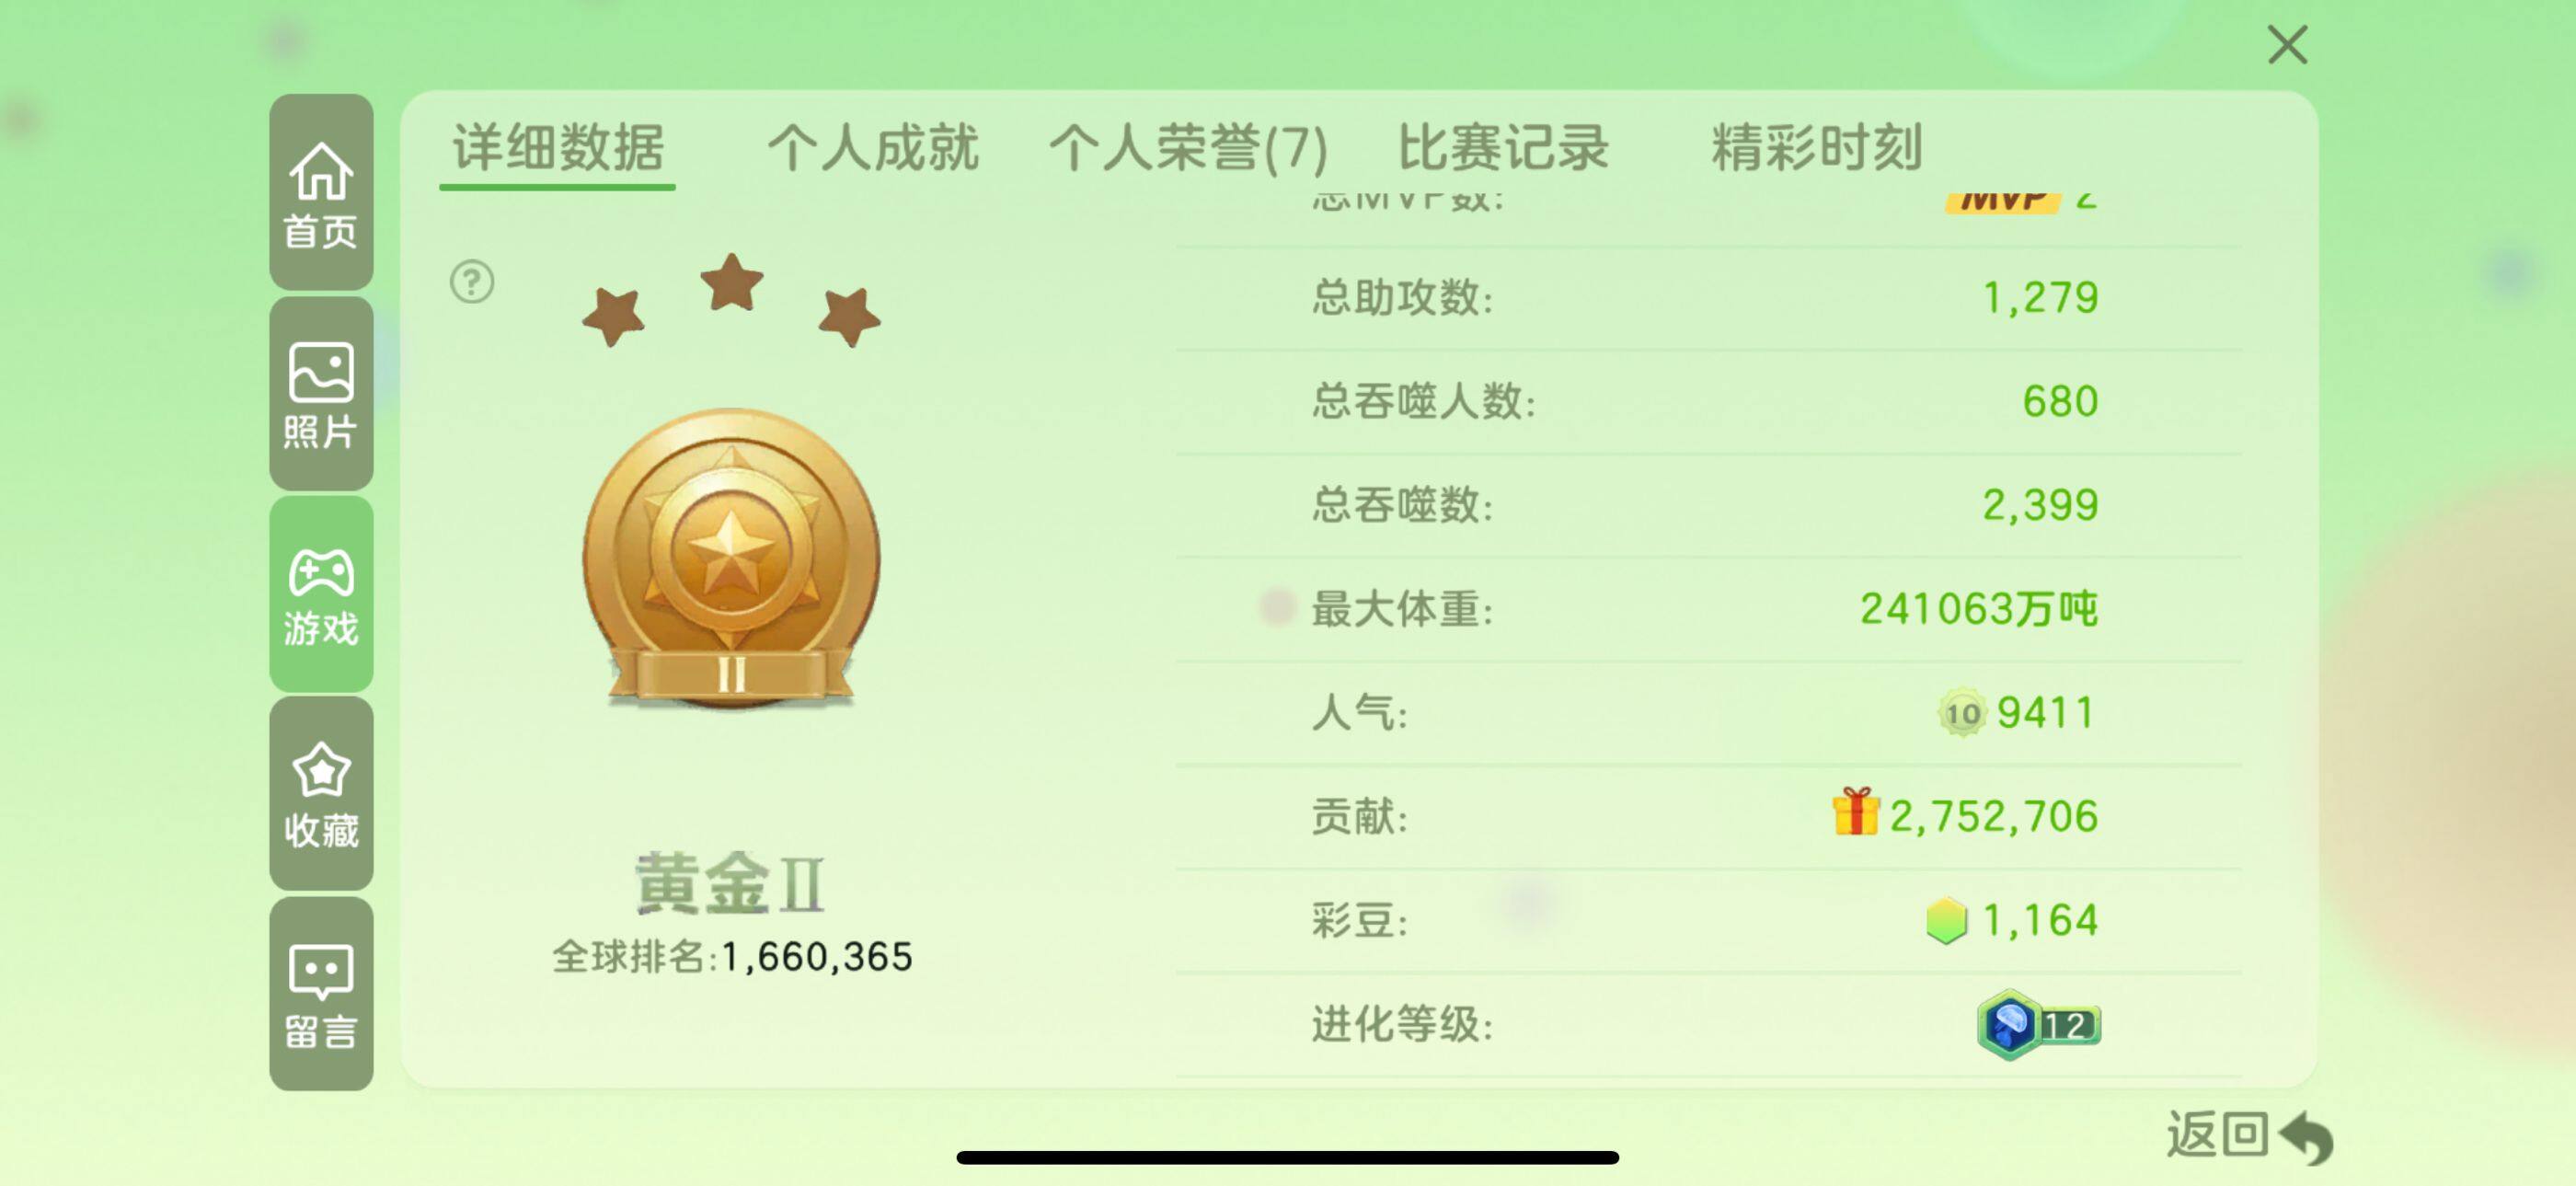Screen dimensions: 2576x1186
Task: Click the question mark help icon
Action: click(472, 282)
